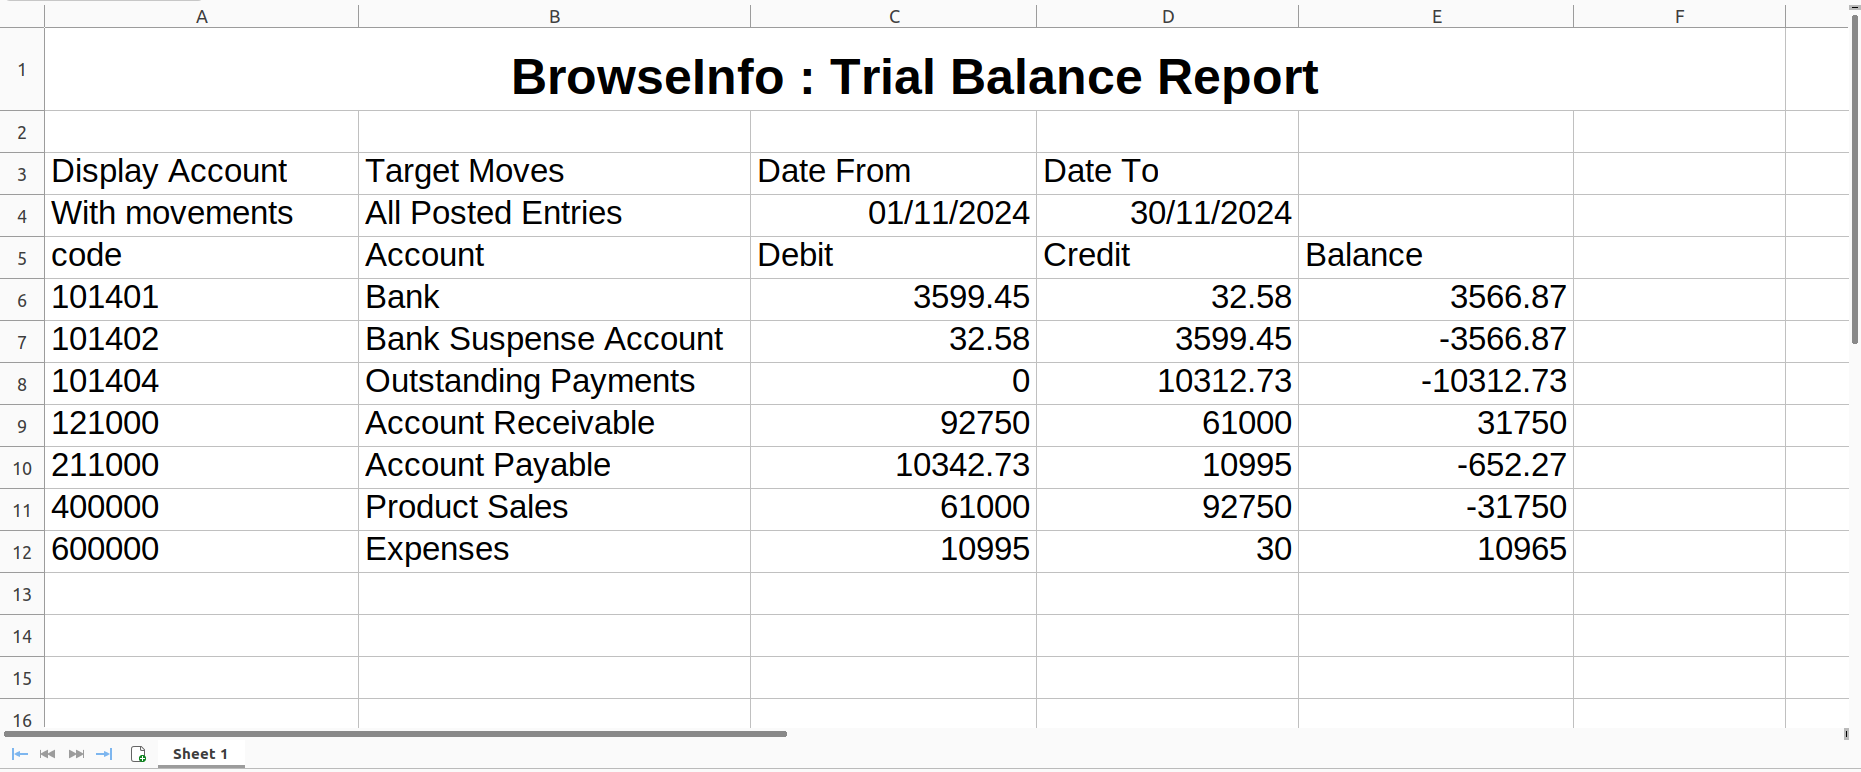Image resolution: width=1861 pixels, height=772 pixels.
Task: Add a new sheet with the plus icon
Action: click(139, 754)
